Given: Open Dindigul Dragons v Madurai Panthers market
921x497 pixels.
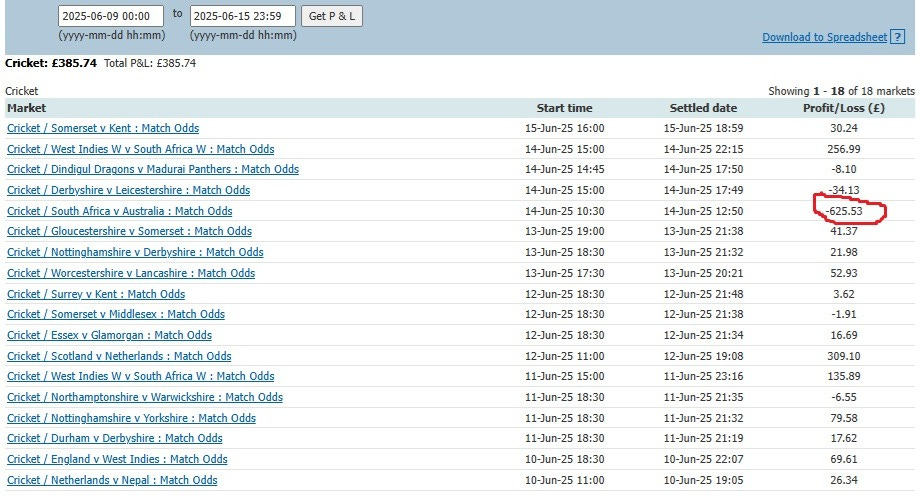Looking at the screenshot, I should point(153,169).
